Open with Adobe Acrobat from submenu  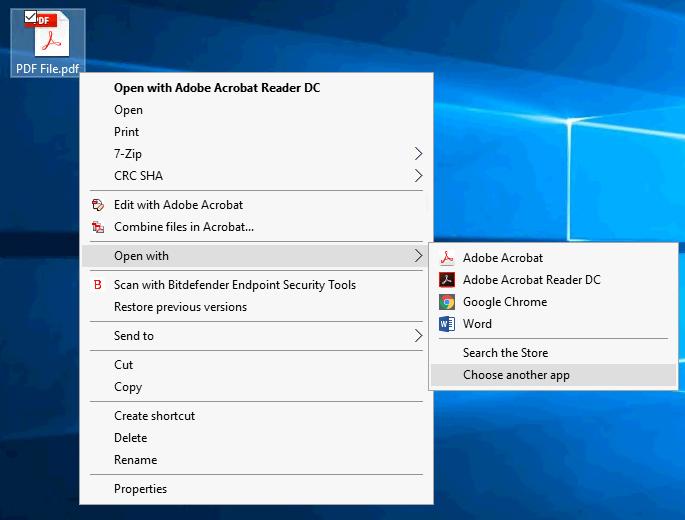pos(554,258)
